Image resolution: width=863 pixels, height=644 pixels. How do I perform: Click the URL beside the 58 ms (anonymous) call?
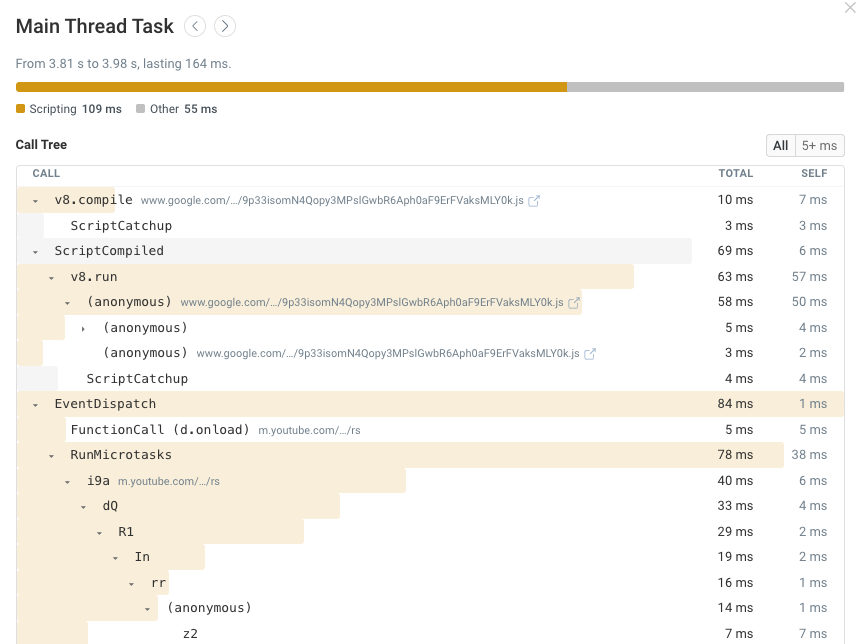pyautogui.click(x=372, y=302)
